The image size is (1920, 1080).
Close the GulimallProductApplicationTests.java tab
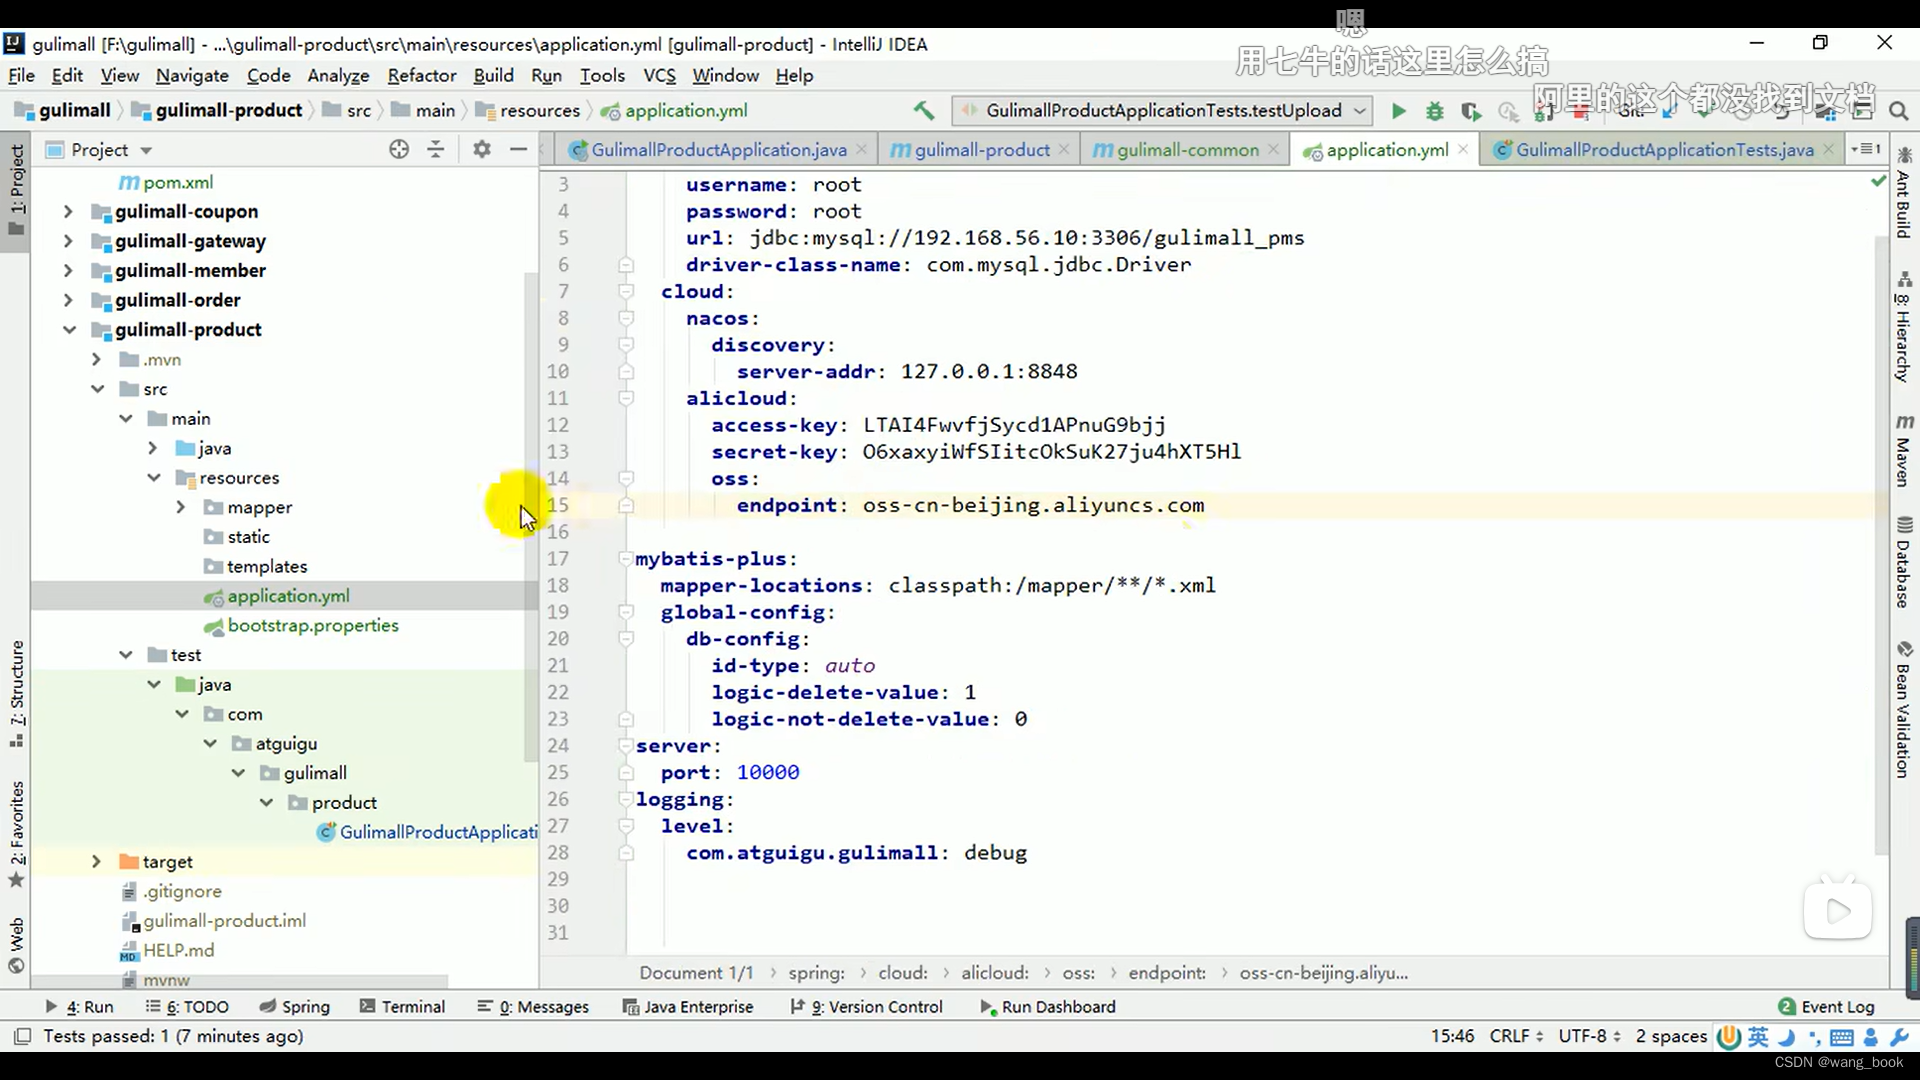(x=1828, y=149)
